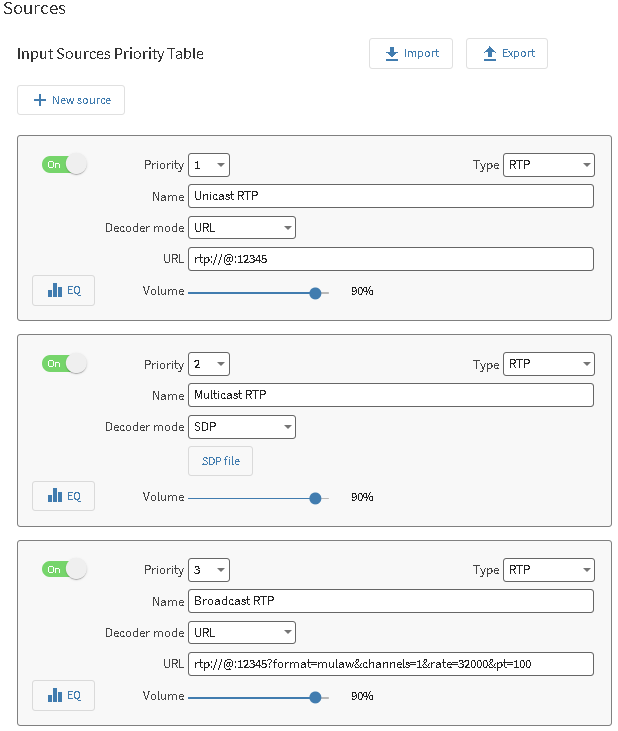The height and width of the screenshot is (731, 618).
Task: Click volume slider handle for Unicast RTP
Action: (x=316, y=292)
